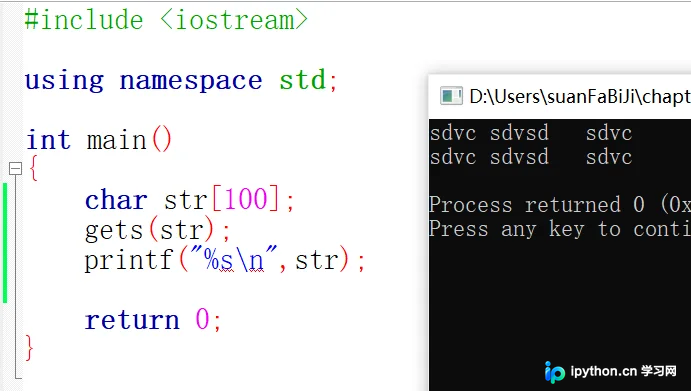This screenshot has height=391, width=691.
Task: Click the closing brace of main
Action: tap(30, 348)
